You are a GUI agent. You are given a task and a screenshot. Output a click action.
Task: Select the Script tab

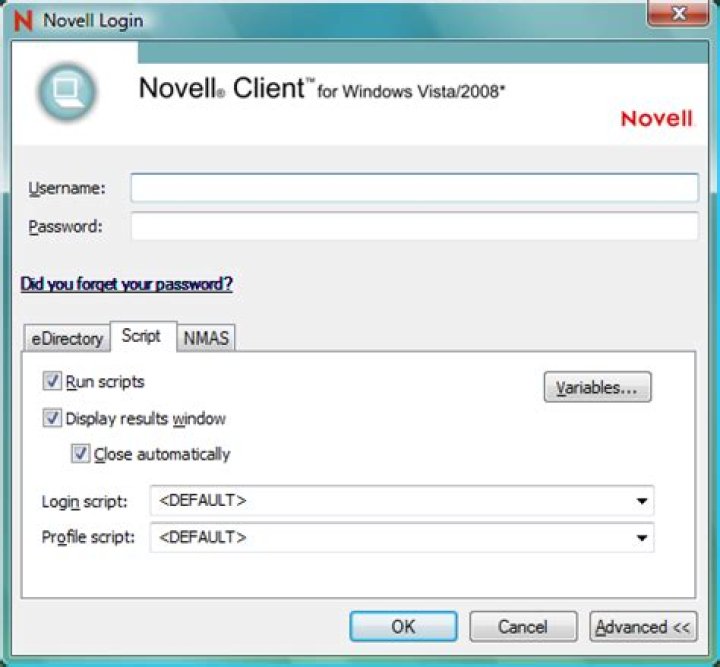141,336
